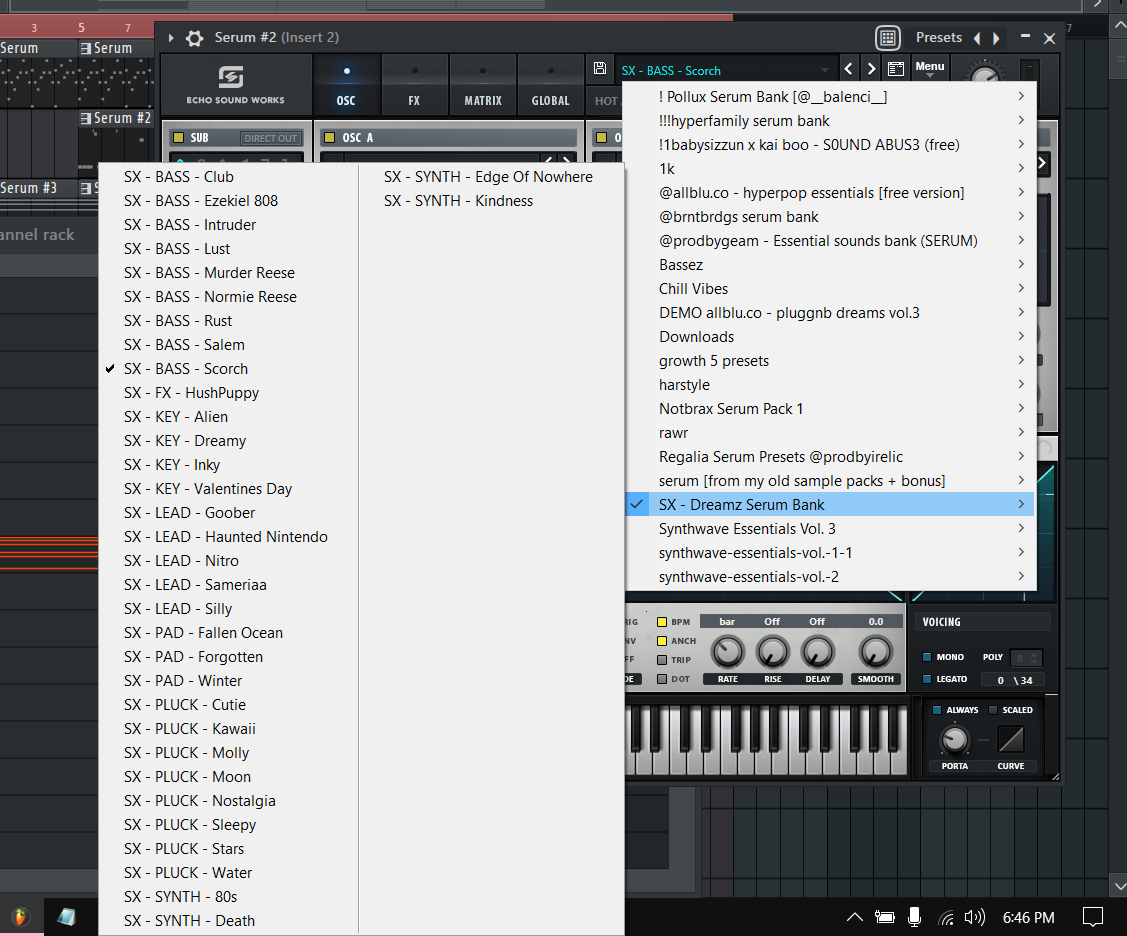Open the Serum preset browser icon
1127x936 pixels.
coord(896,69)
